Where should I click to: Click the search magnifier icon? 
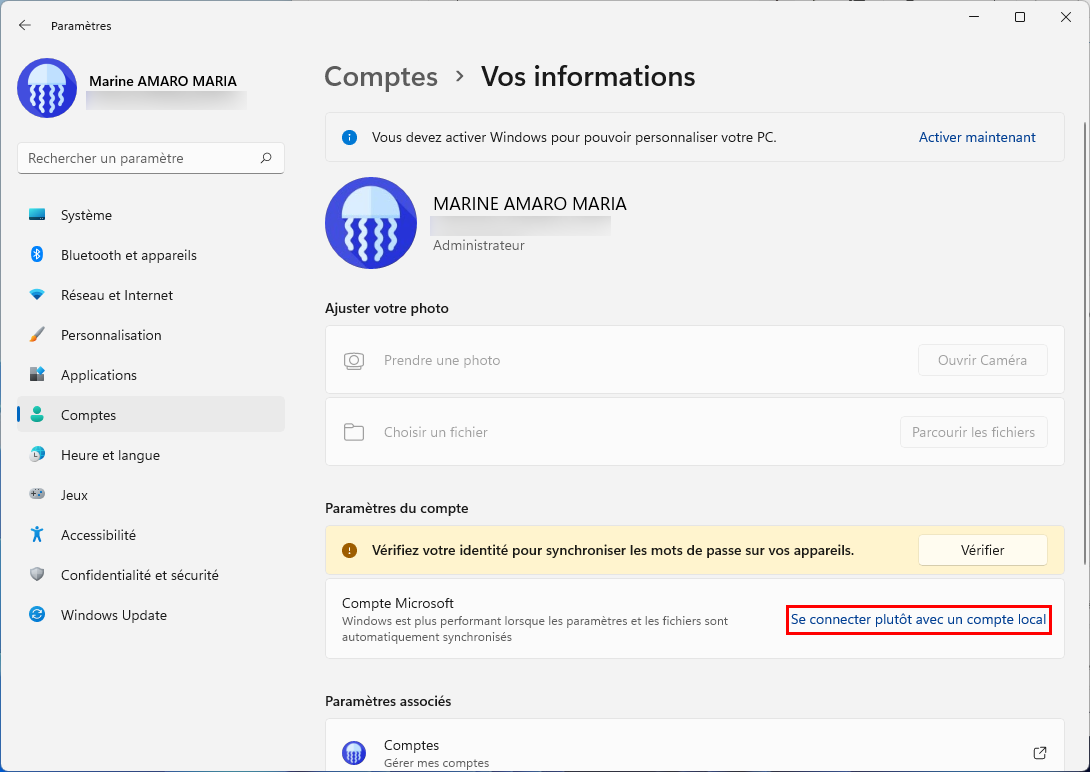pyautogui.click(x=266, y=158)
